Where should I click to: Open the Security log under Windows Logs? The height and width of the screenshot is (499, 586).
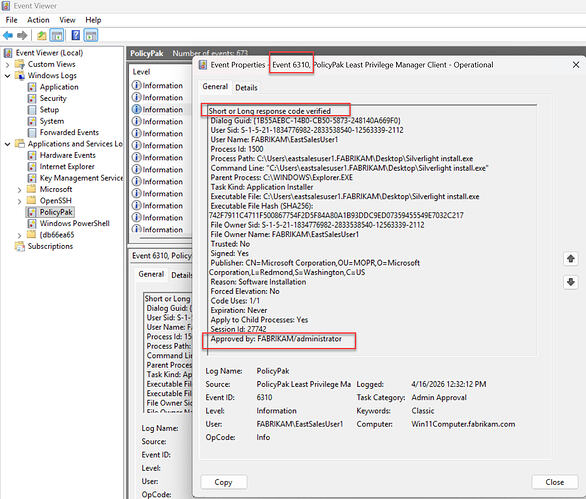click(53, 98)
